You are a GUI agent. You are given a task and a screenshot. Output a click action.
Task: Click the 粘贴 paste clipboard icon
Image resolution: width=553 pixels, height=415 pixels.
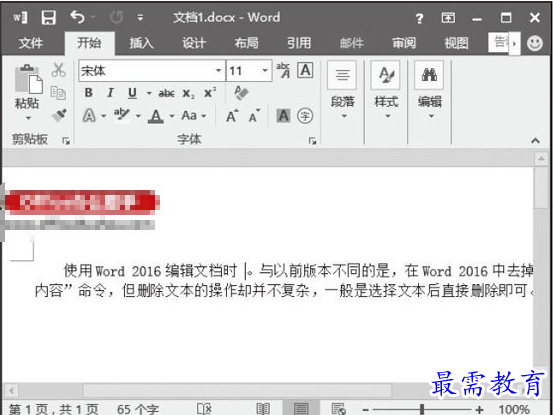point(28,79)
